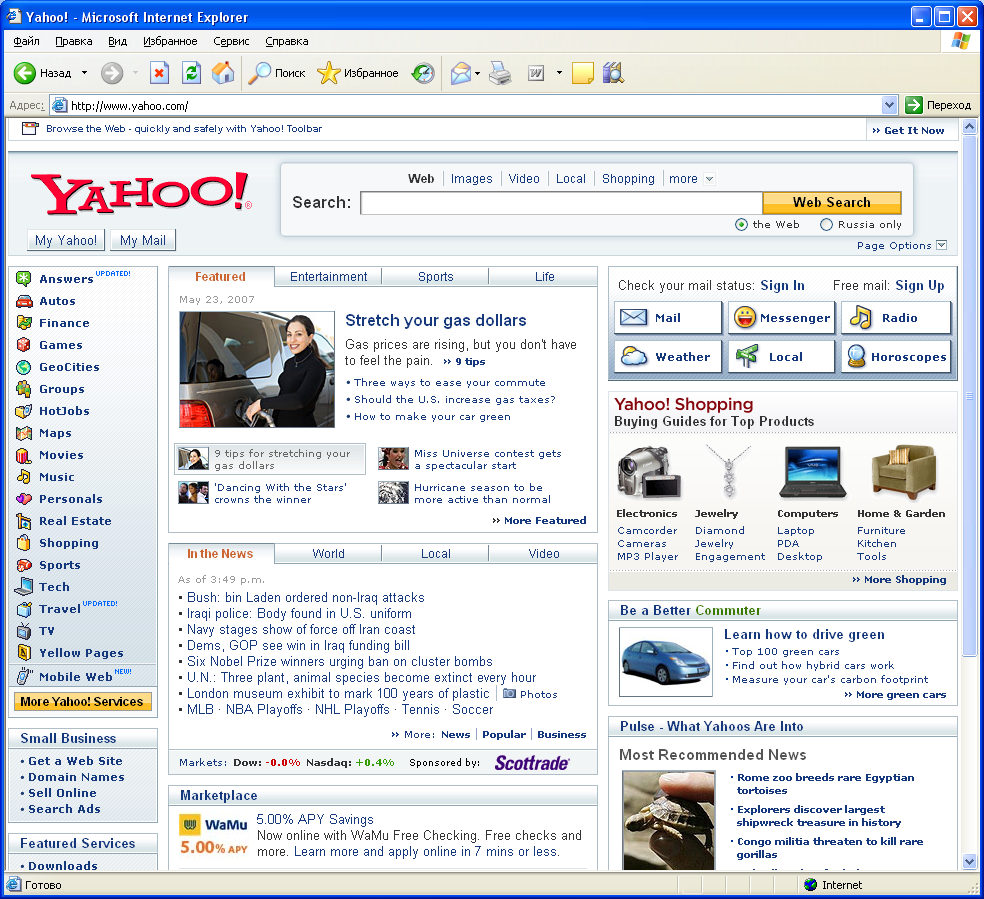This screenshot has height=899, width=984.
Task: Open the 'more' search categories dropdown
Action: (x=709, y=179)
